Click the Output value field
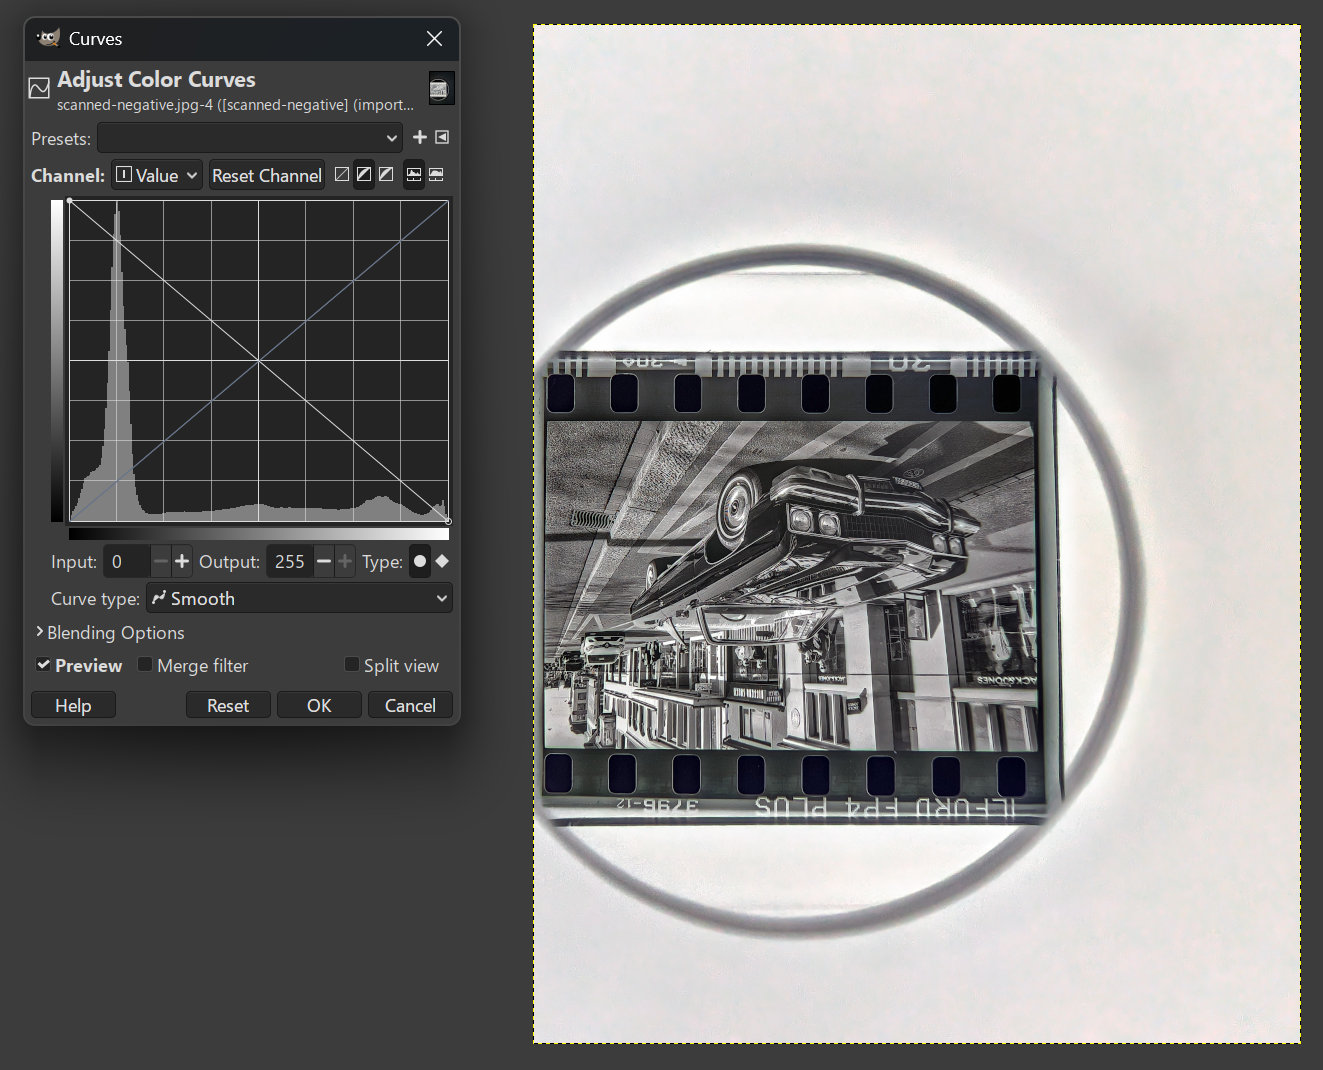The width and height of the screenshot is (1323, 1070). 289,562
